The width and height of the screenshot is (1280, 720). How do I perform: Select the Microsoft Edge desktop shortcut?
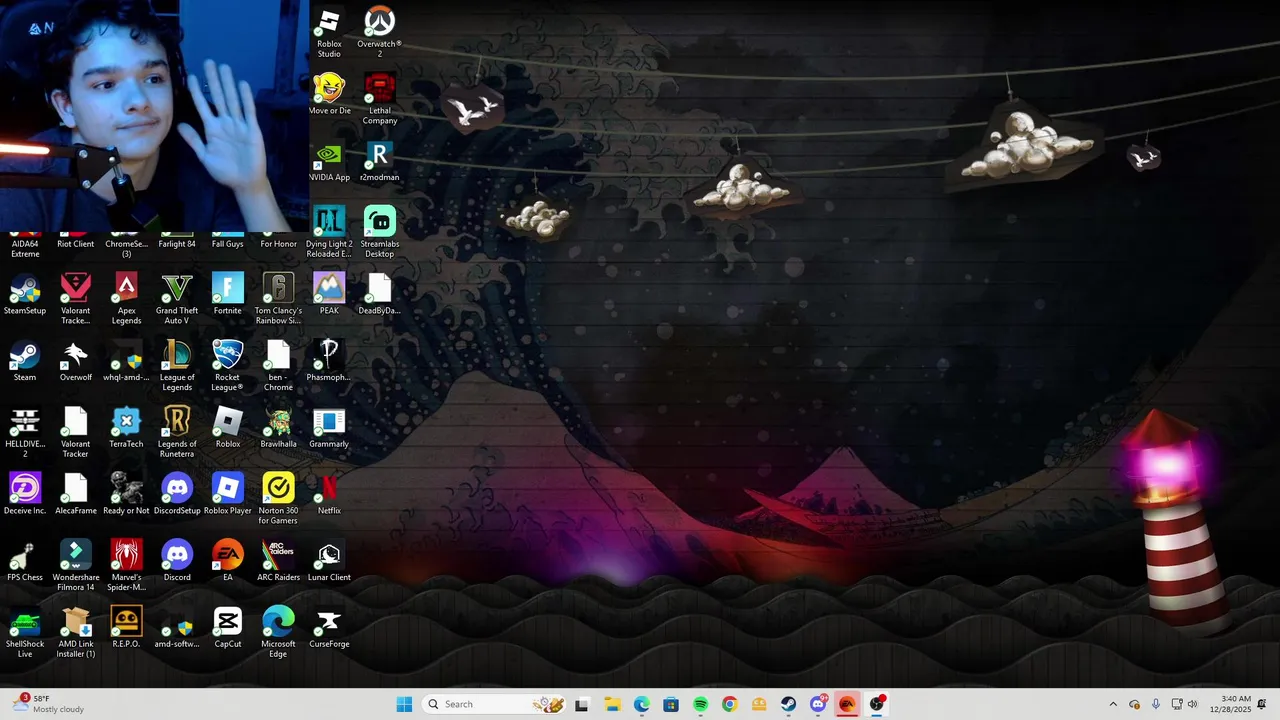click(x=278, y=633)
